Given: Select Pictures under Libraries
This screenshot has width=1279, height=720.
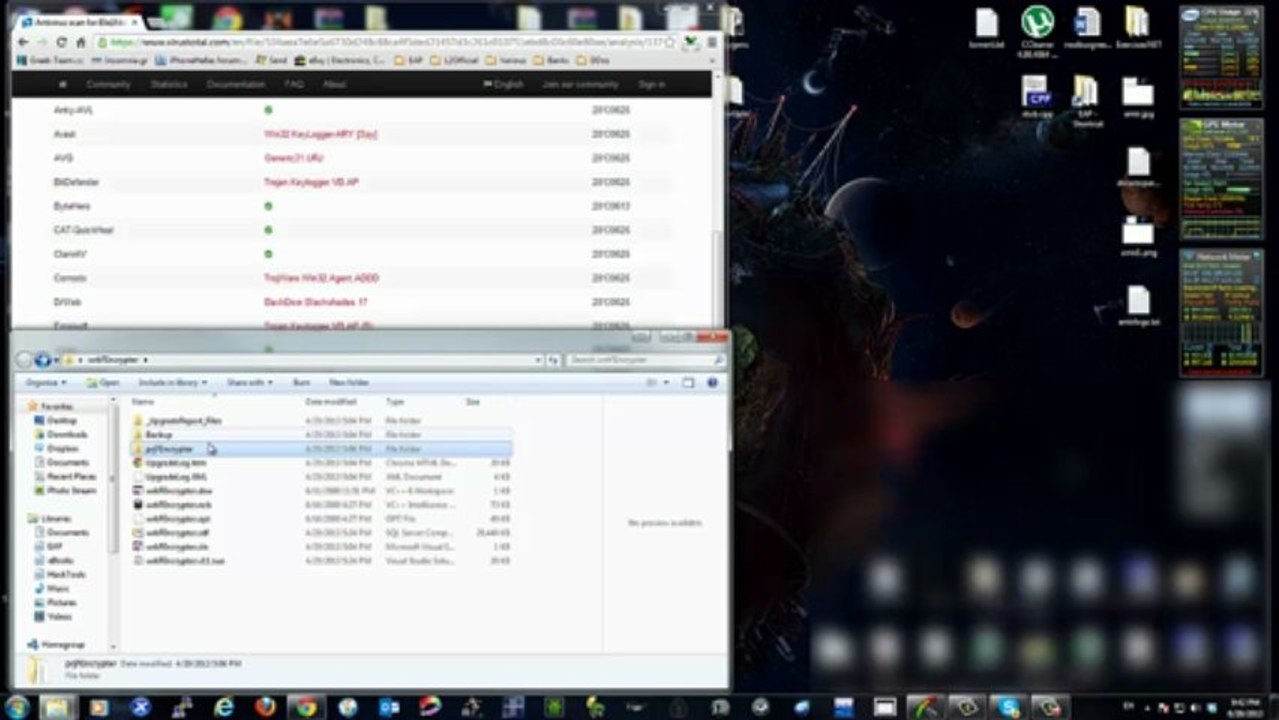Looking at the screenshot, I should (x=61, y=603).
